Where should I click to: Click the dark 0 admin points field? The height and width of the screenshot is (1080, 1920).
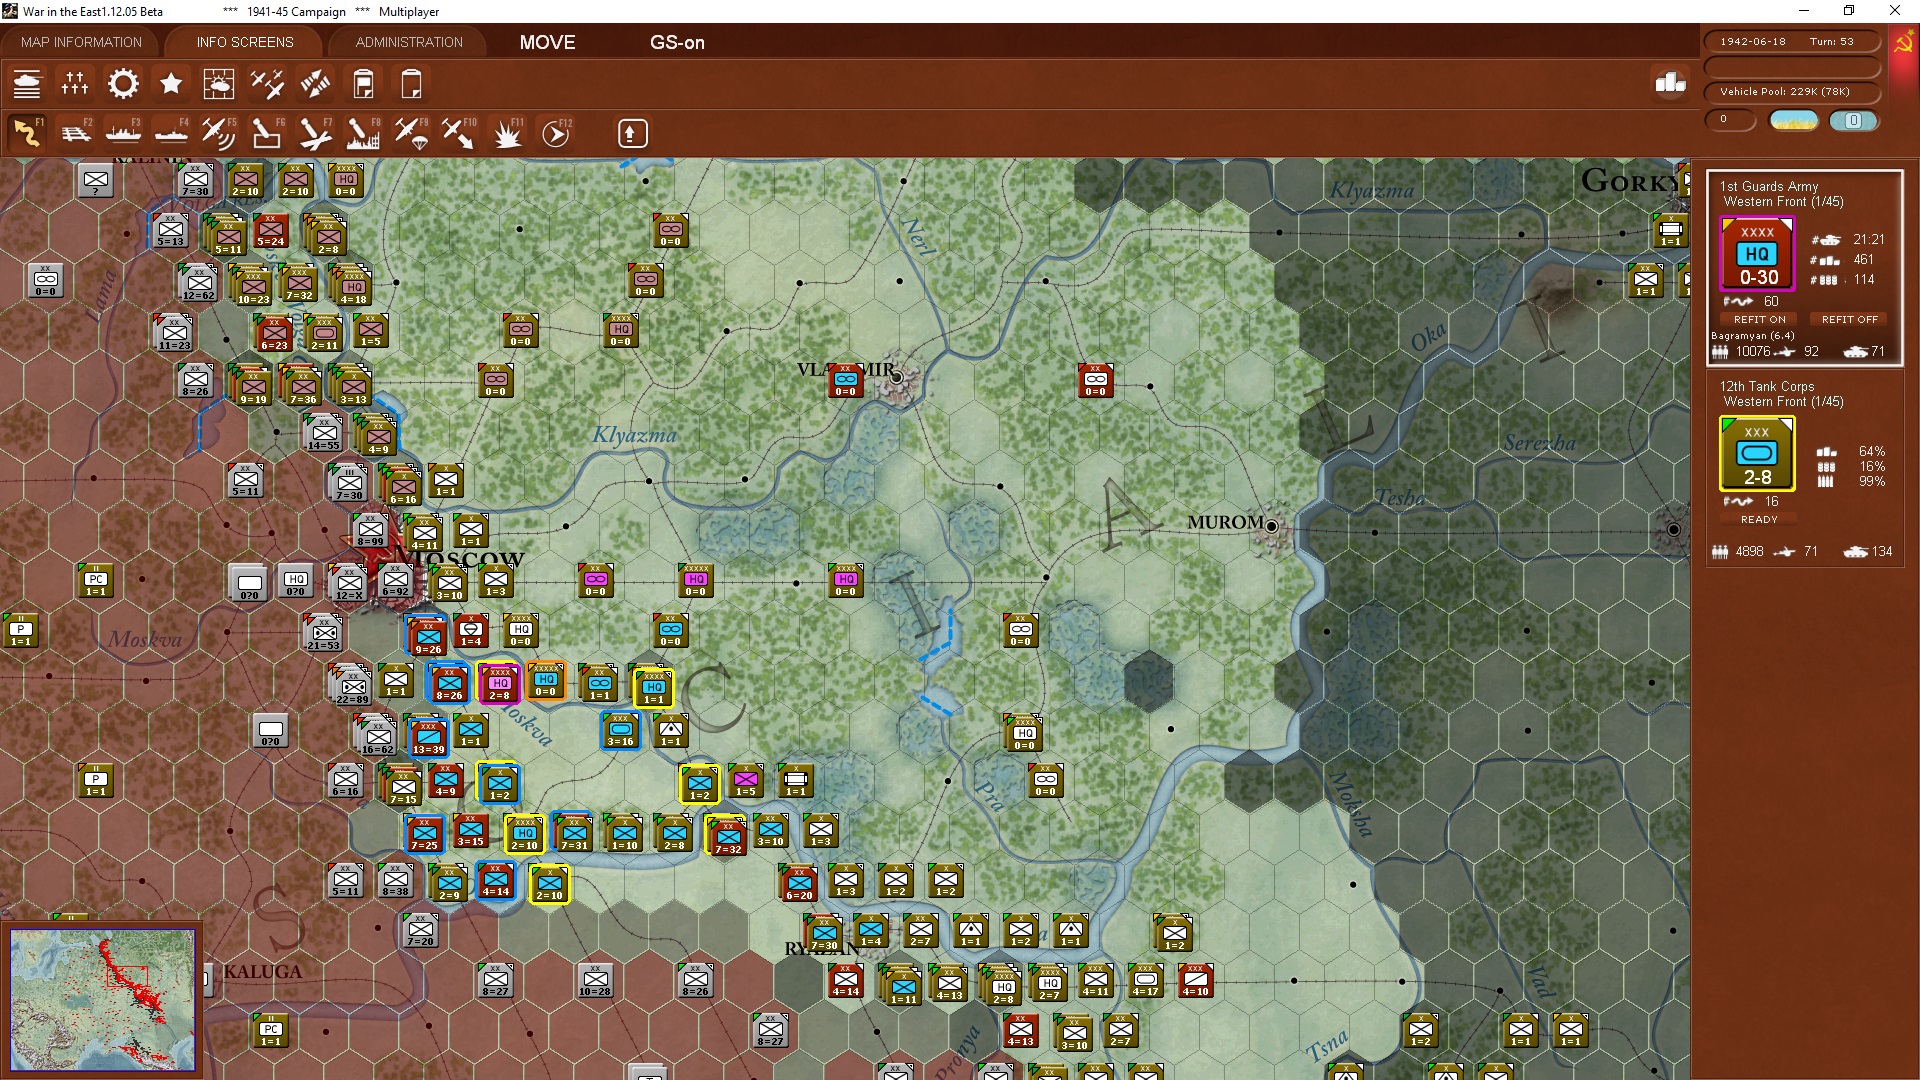pyautogui.click(x=1730, y=120)
